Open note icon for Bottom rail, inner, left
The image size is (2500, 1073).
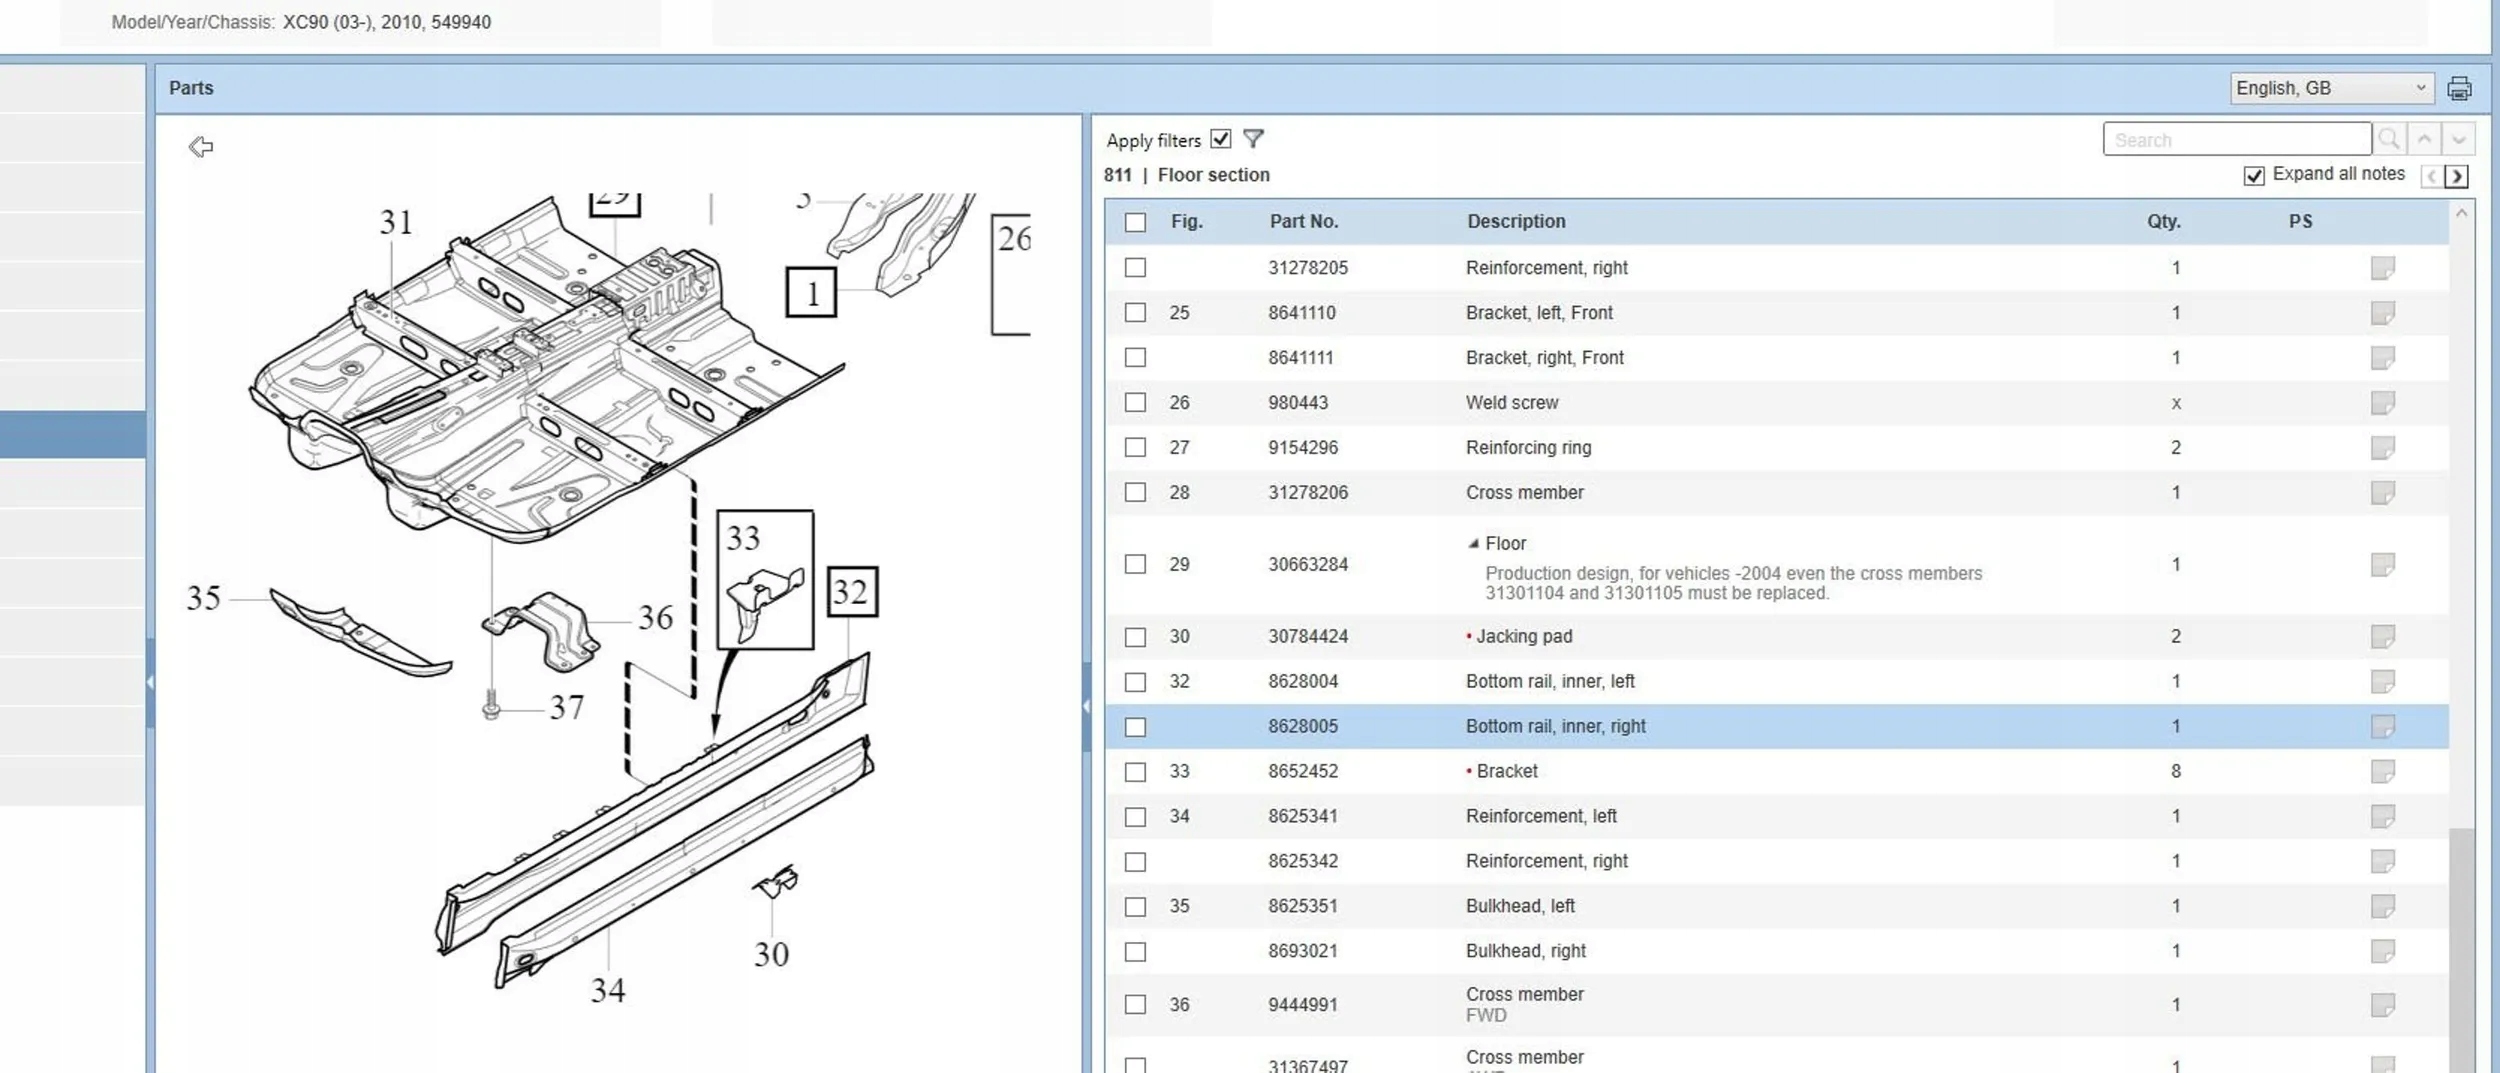point(2382,682)
